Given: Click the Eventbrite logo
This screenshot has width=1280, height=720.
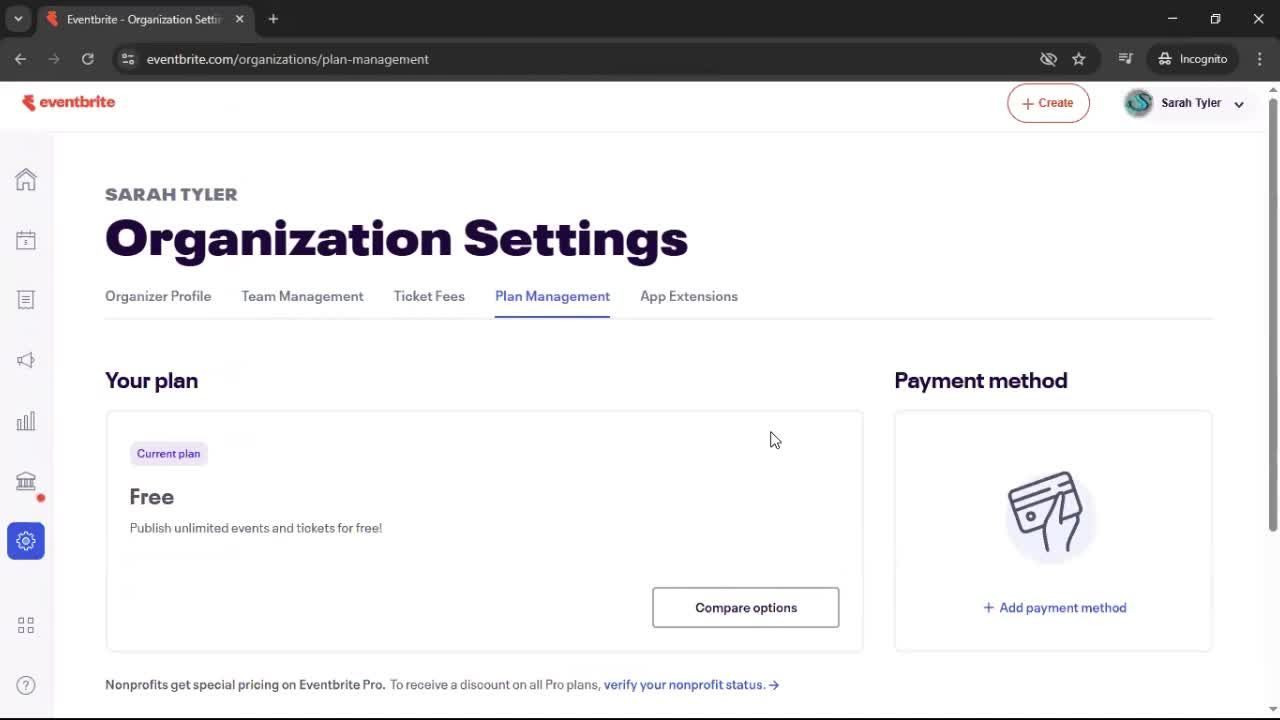Looking at the screenshot, I should click(x=68, y=102).
